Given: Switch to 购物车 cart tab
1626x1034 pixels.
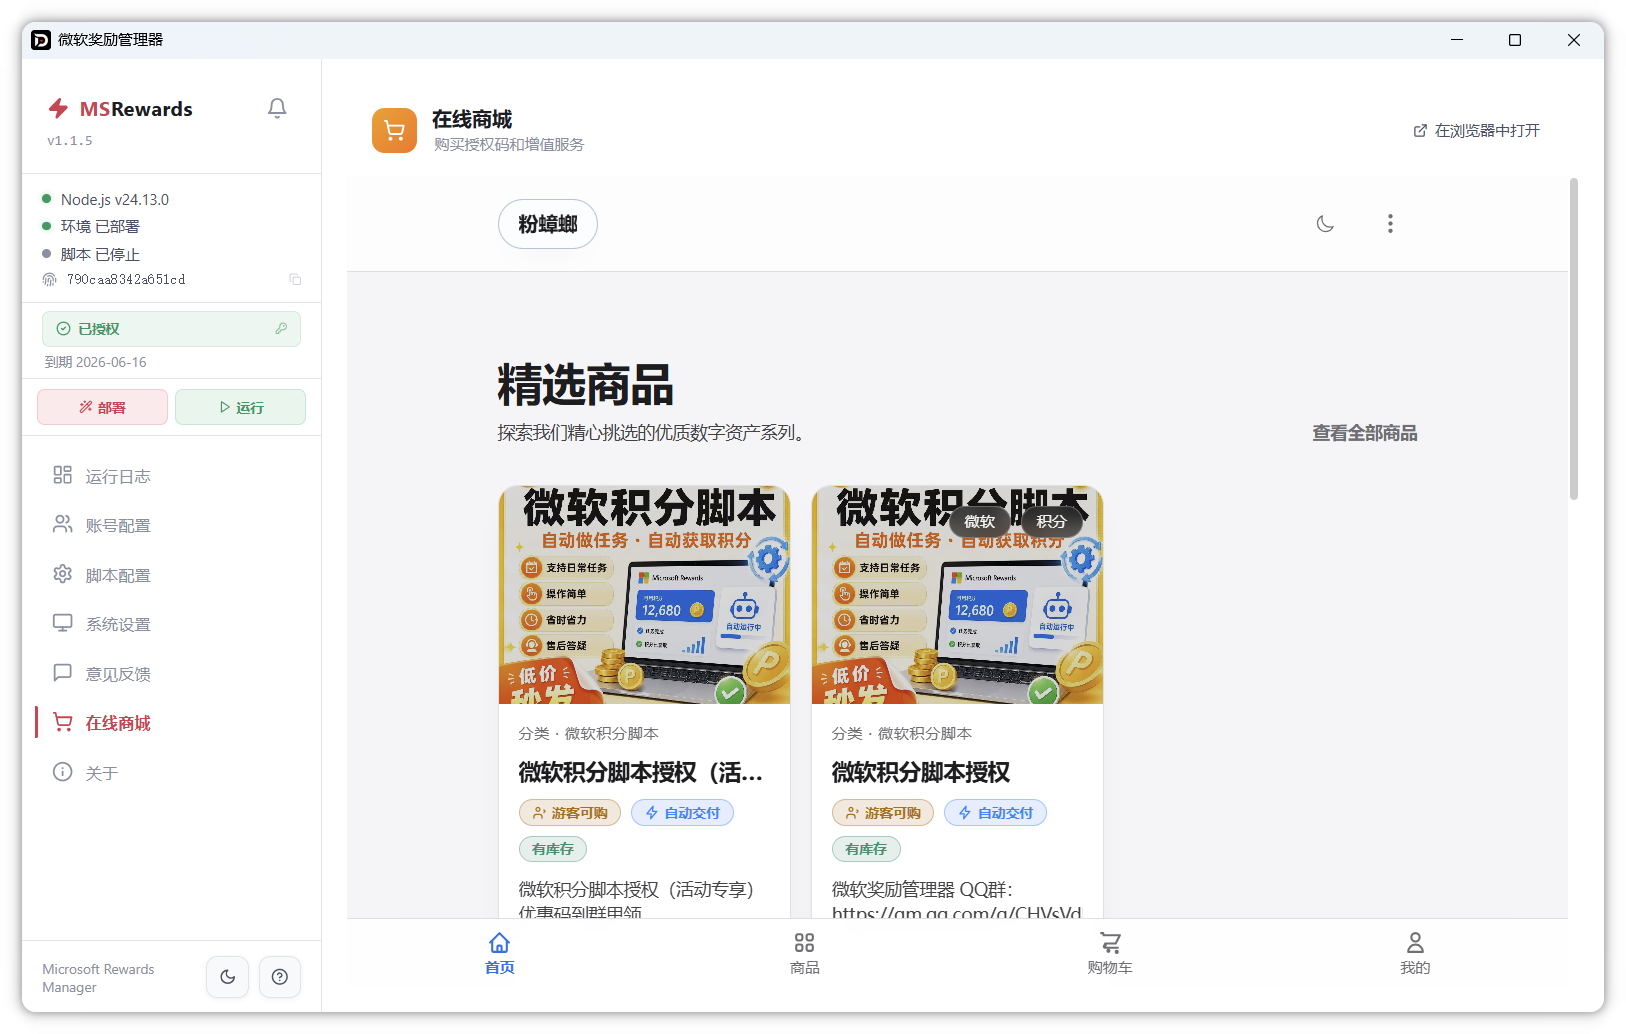Looking at the screenshot, I should [1110, 953].
